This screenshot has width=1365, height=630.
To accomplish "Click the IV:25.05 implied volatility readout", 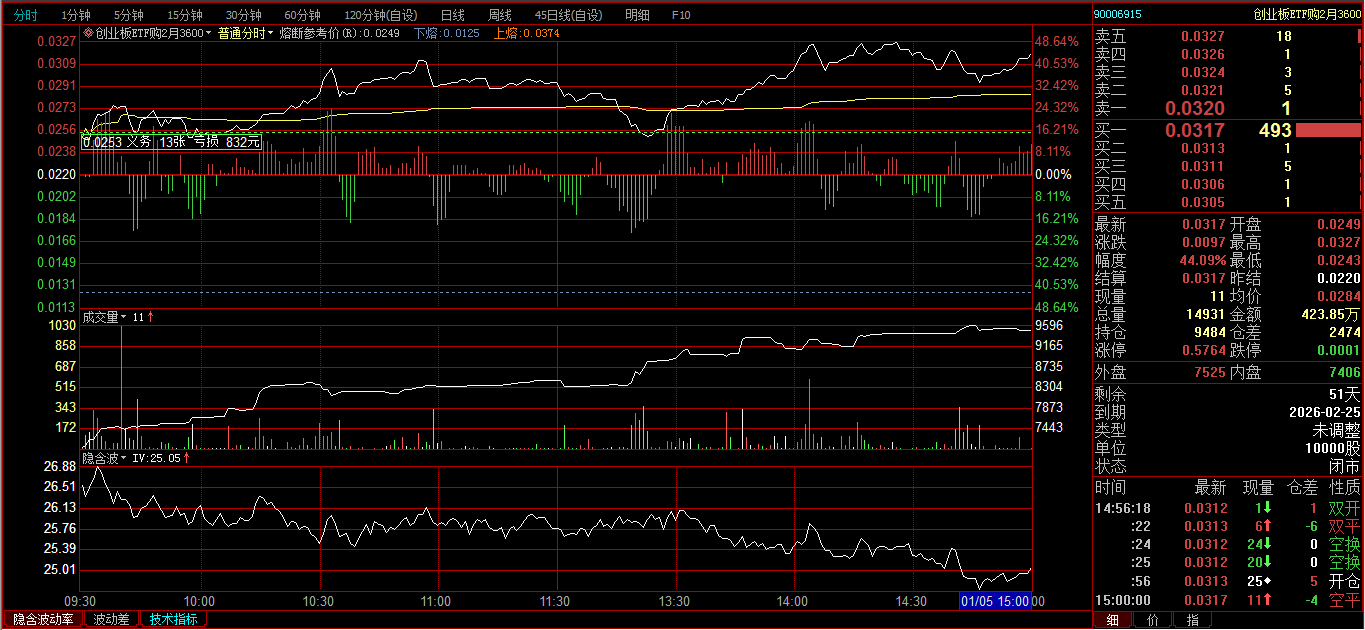I will (x=156, y=458).
